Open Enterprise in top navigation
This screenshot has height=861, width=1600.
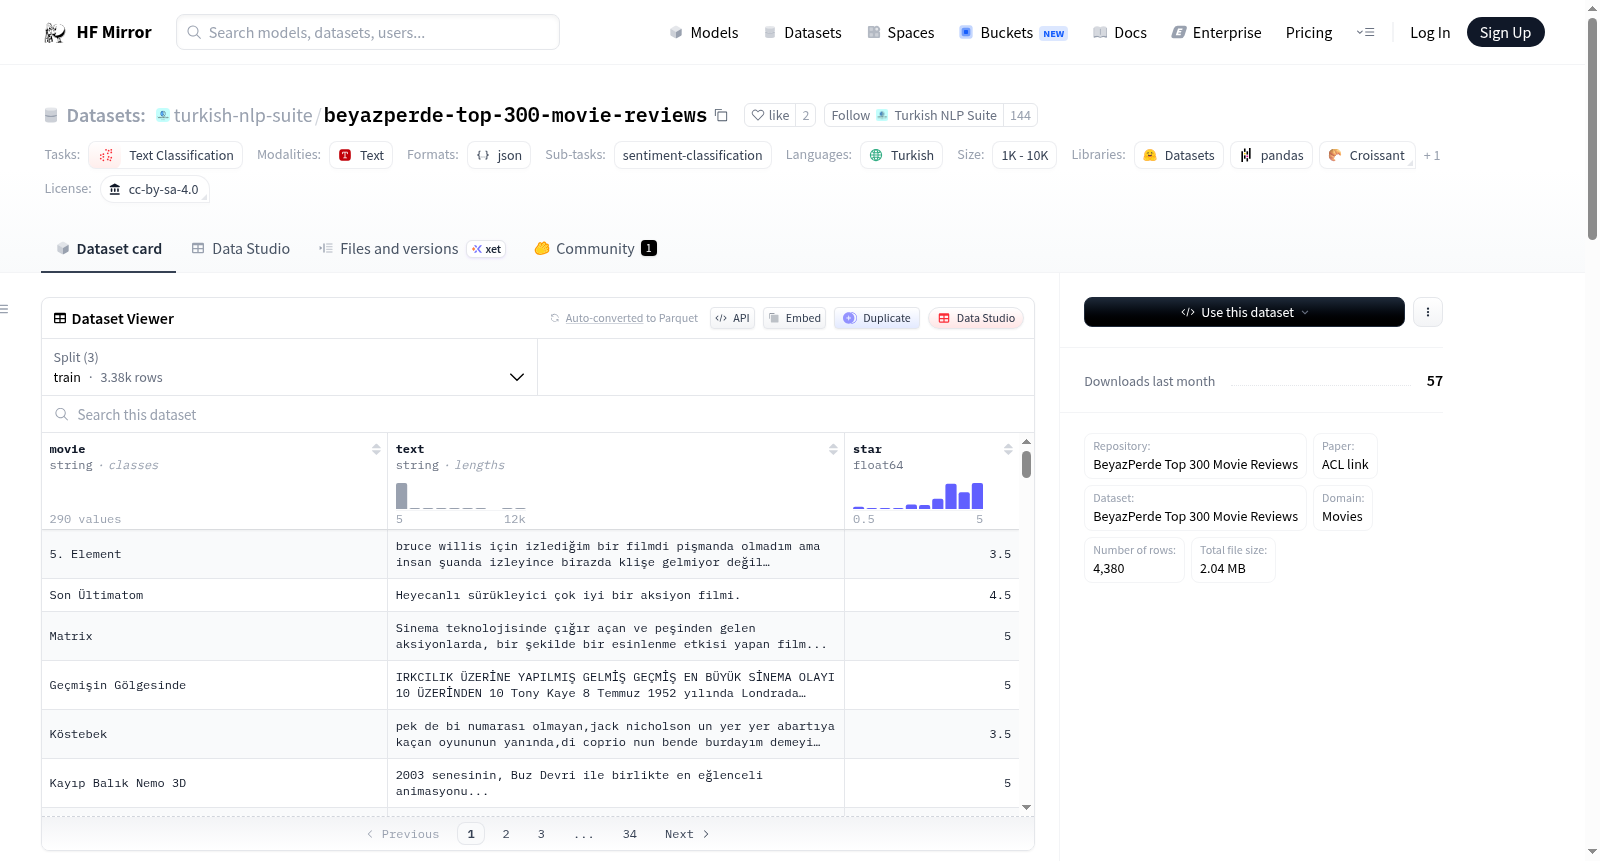tap(1217, 33)
